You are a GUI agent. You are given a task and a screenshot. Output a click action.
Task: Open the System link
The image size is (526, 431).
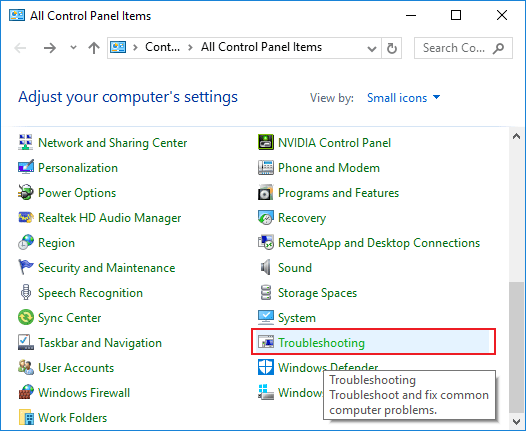click(297, 318)
